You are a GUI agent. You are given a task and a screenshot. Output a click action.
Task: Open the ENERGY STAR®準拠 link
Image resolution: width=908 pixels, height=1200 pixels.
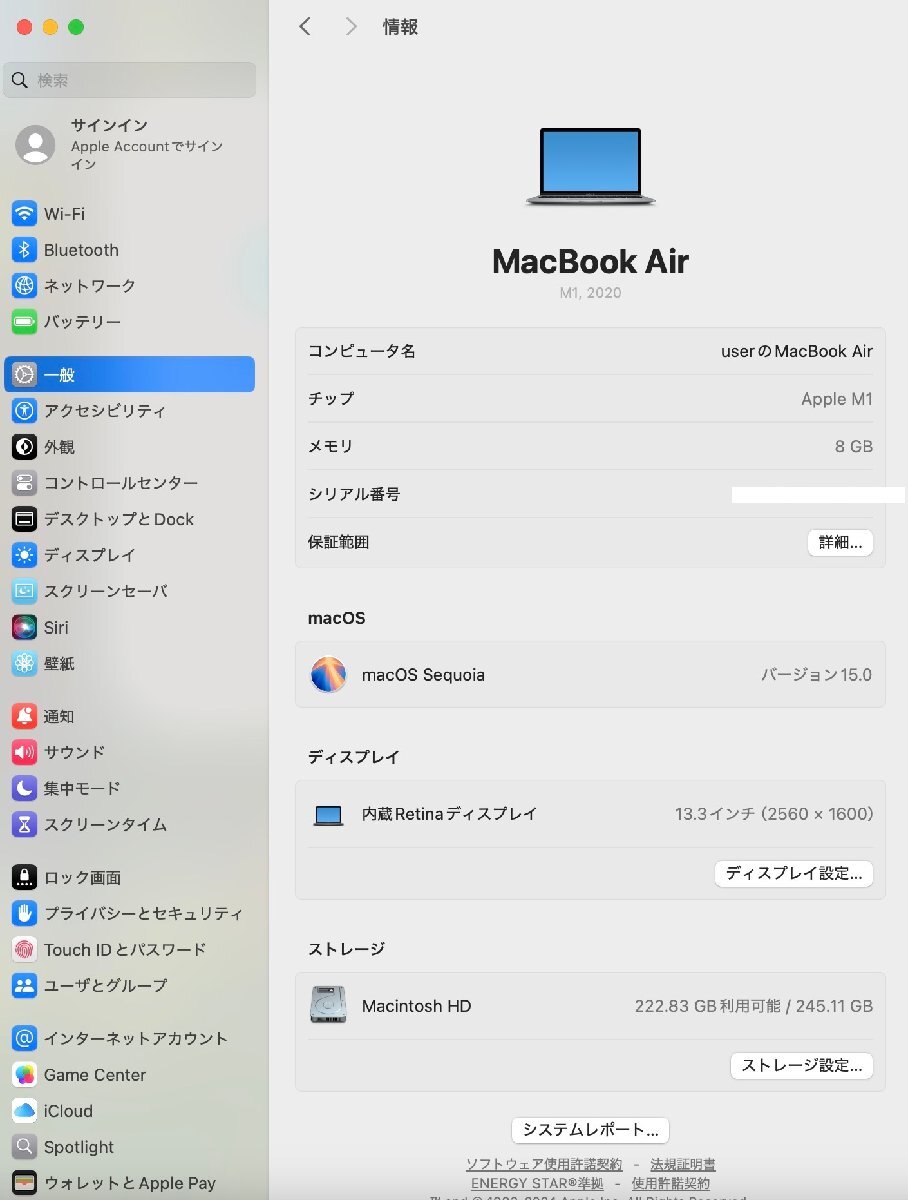(x=537, y=1183)
